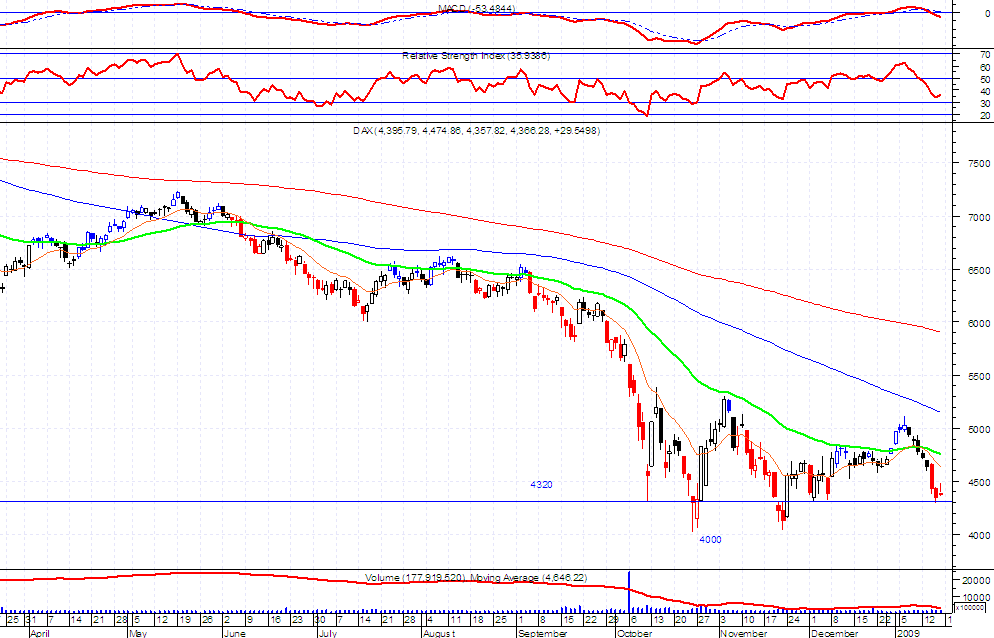This screenshot has width=994, height=638.
Task: Click the 10000 volume axis label
Action: point(979,597)
